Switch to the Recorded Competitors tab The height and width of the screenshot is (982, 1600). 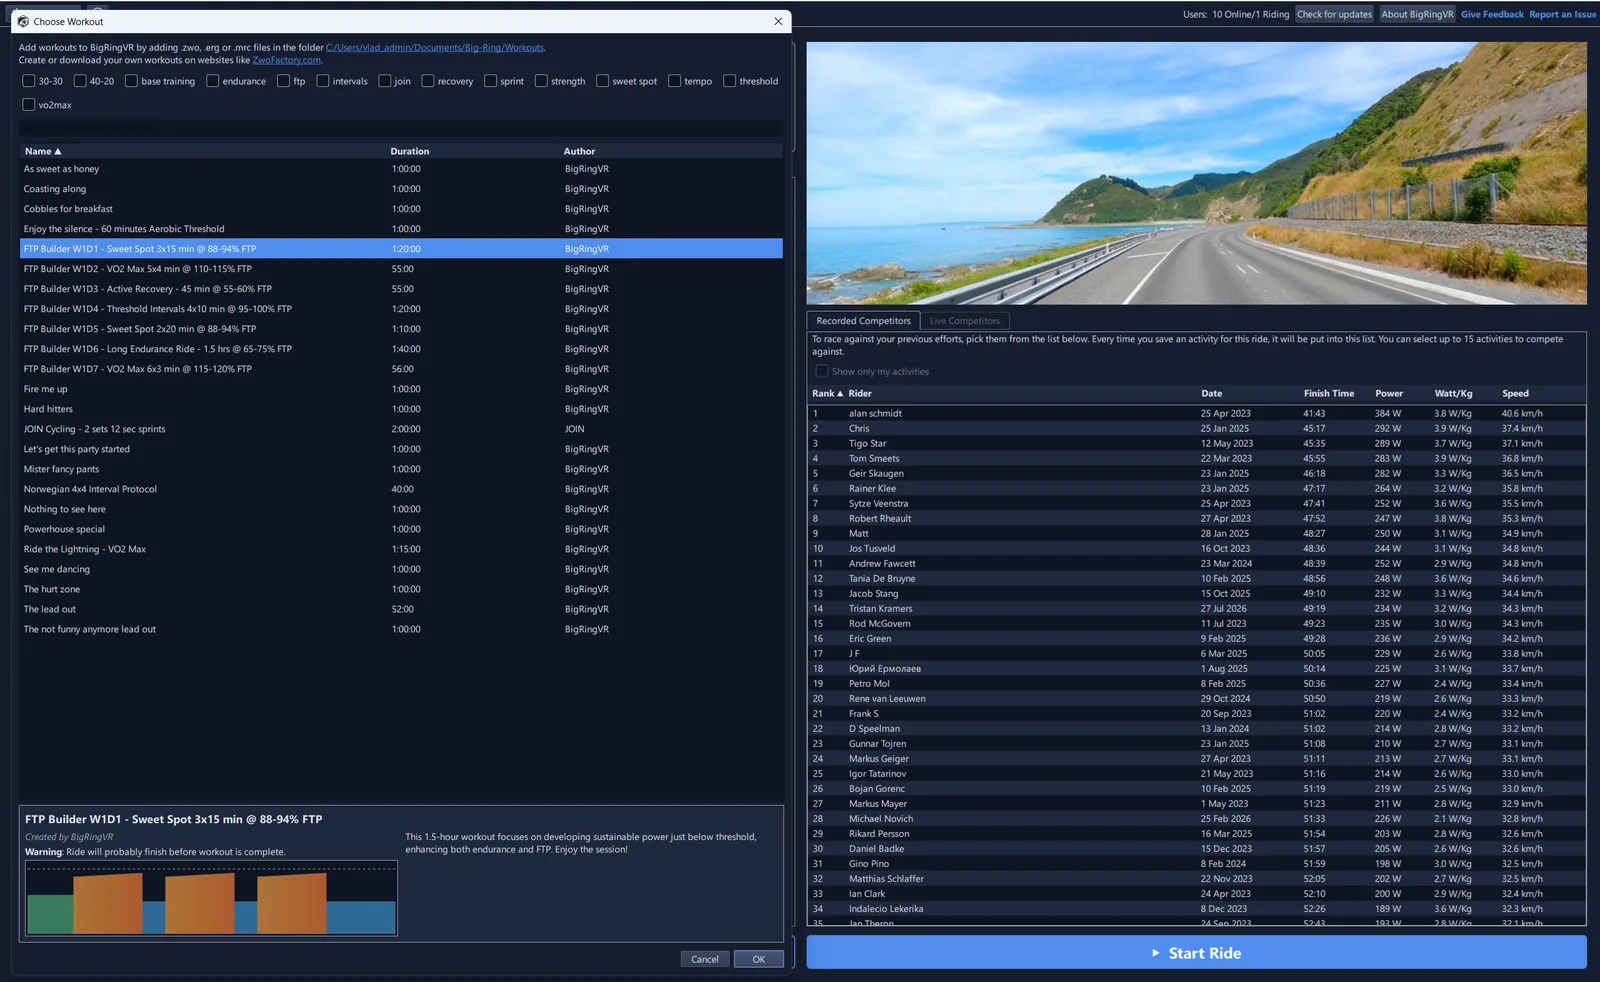click(863, 321)
